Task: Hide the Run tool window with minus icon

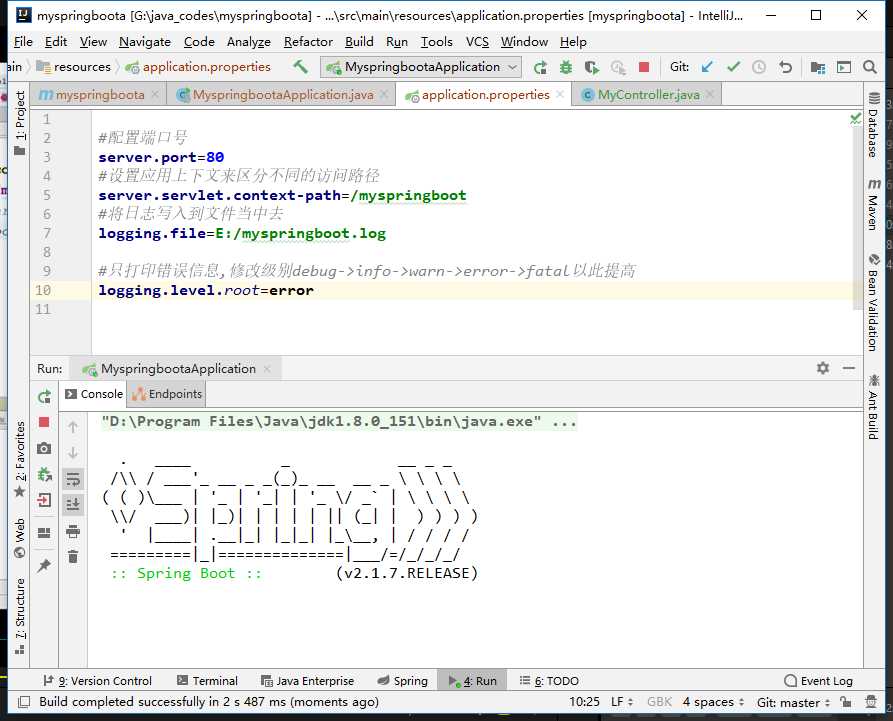Action: (849, 368)
